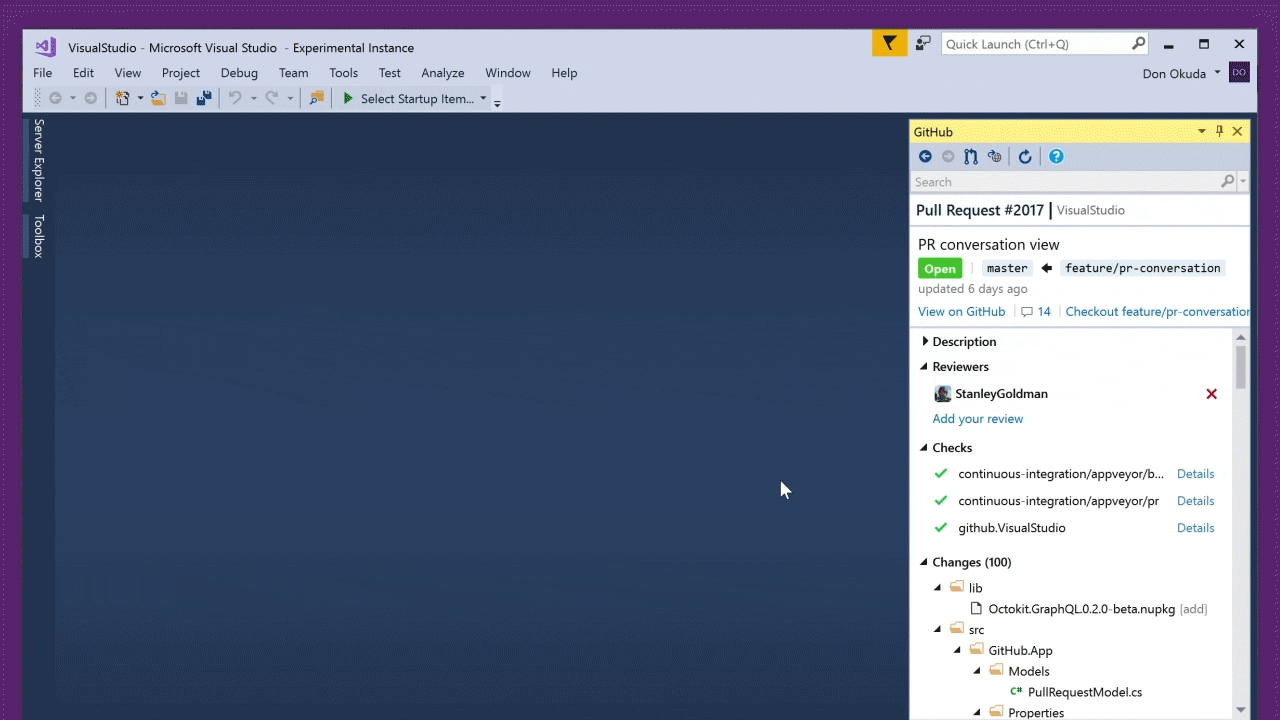This screenshot has height=720, width=1280.
Task: Click the Add your review link
Action: 978,419
